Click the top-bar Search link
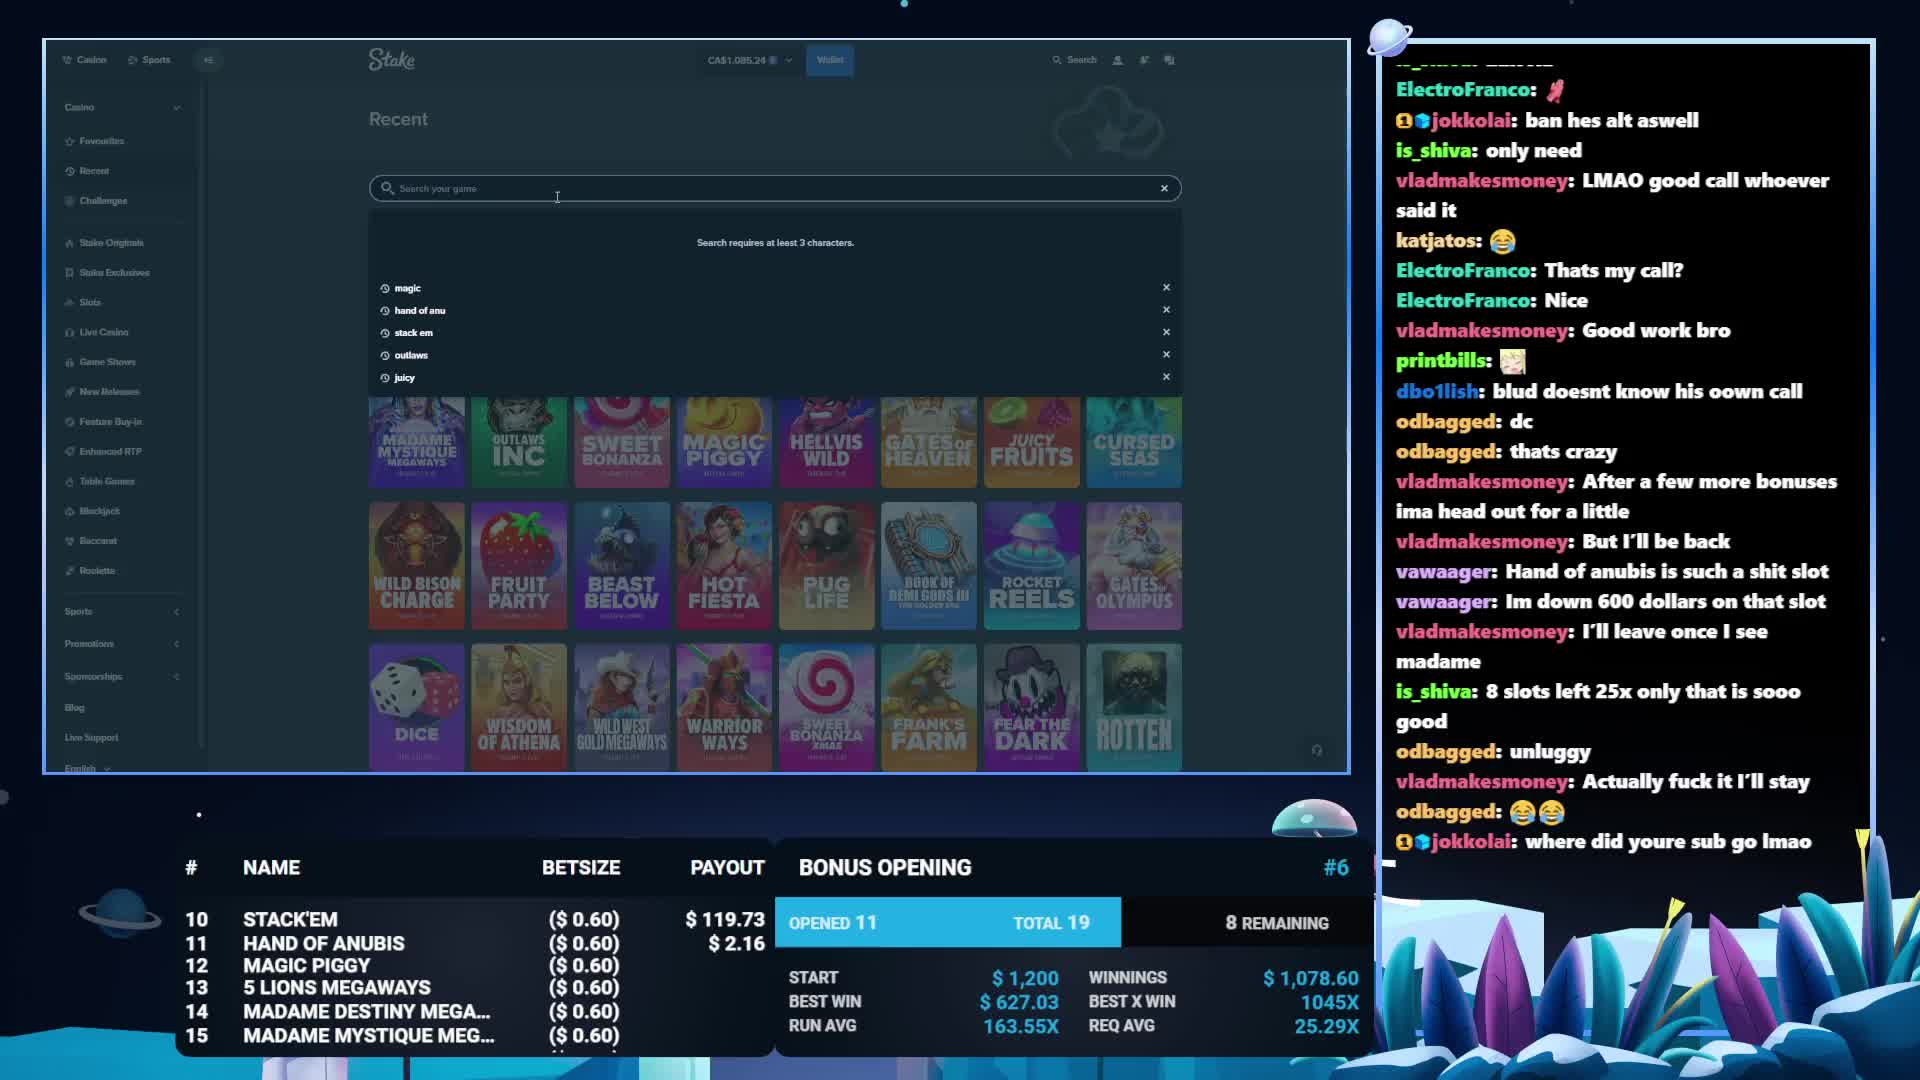Image resolution: width=1920 pixels, height=1080 pixels. [1075, 60]
